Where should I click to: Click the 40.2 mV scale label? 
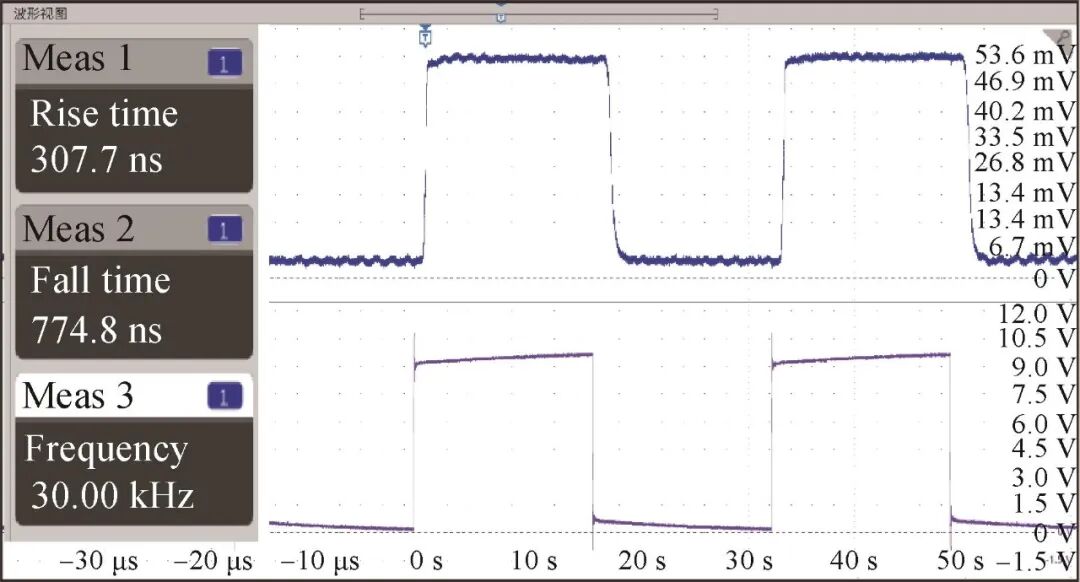tap(1024, 111)
